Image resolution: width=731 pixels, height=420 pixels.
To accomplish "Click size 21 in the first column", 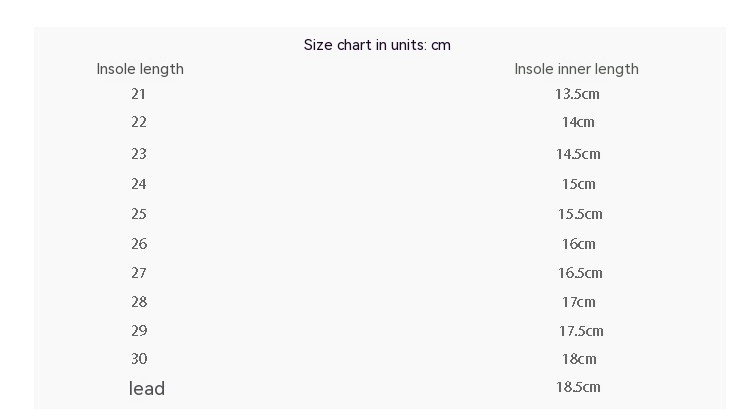I will [x=138, y=94].
